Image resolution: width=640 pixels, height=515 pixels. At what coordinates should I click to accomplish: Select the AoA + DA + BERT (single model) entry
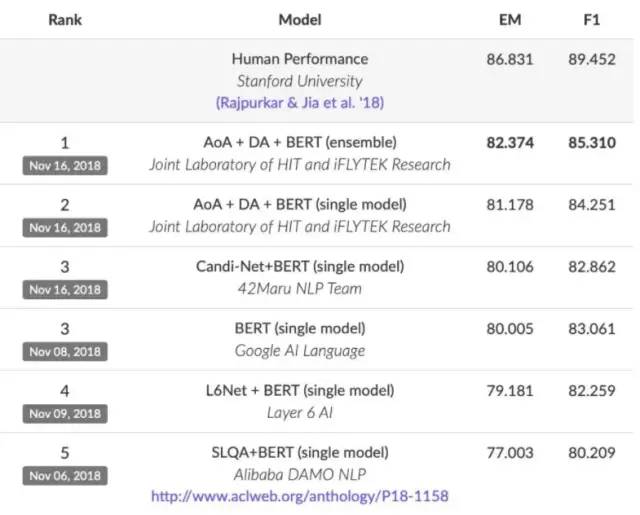tap(300, 204)
